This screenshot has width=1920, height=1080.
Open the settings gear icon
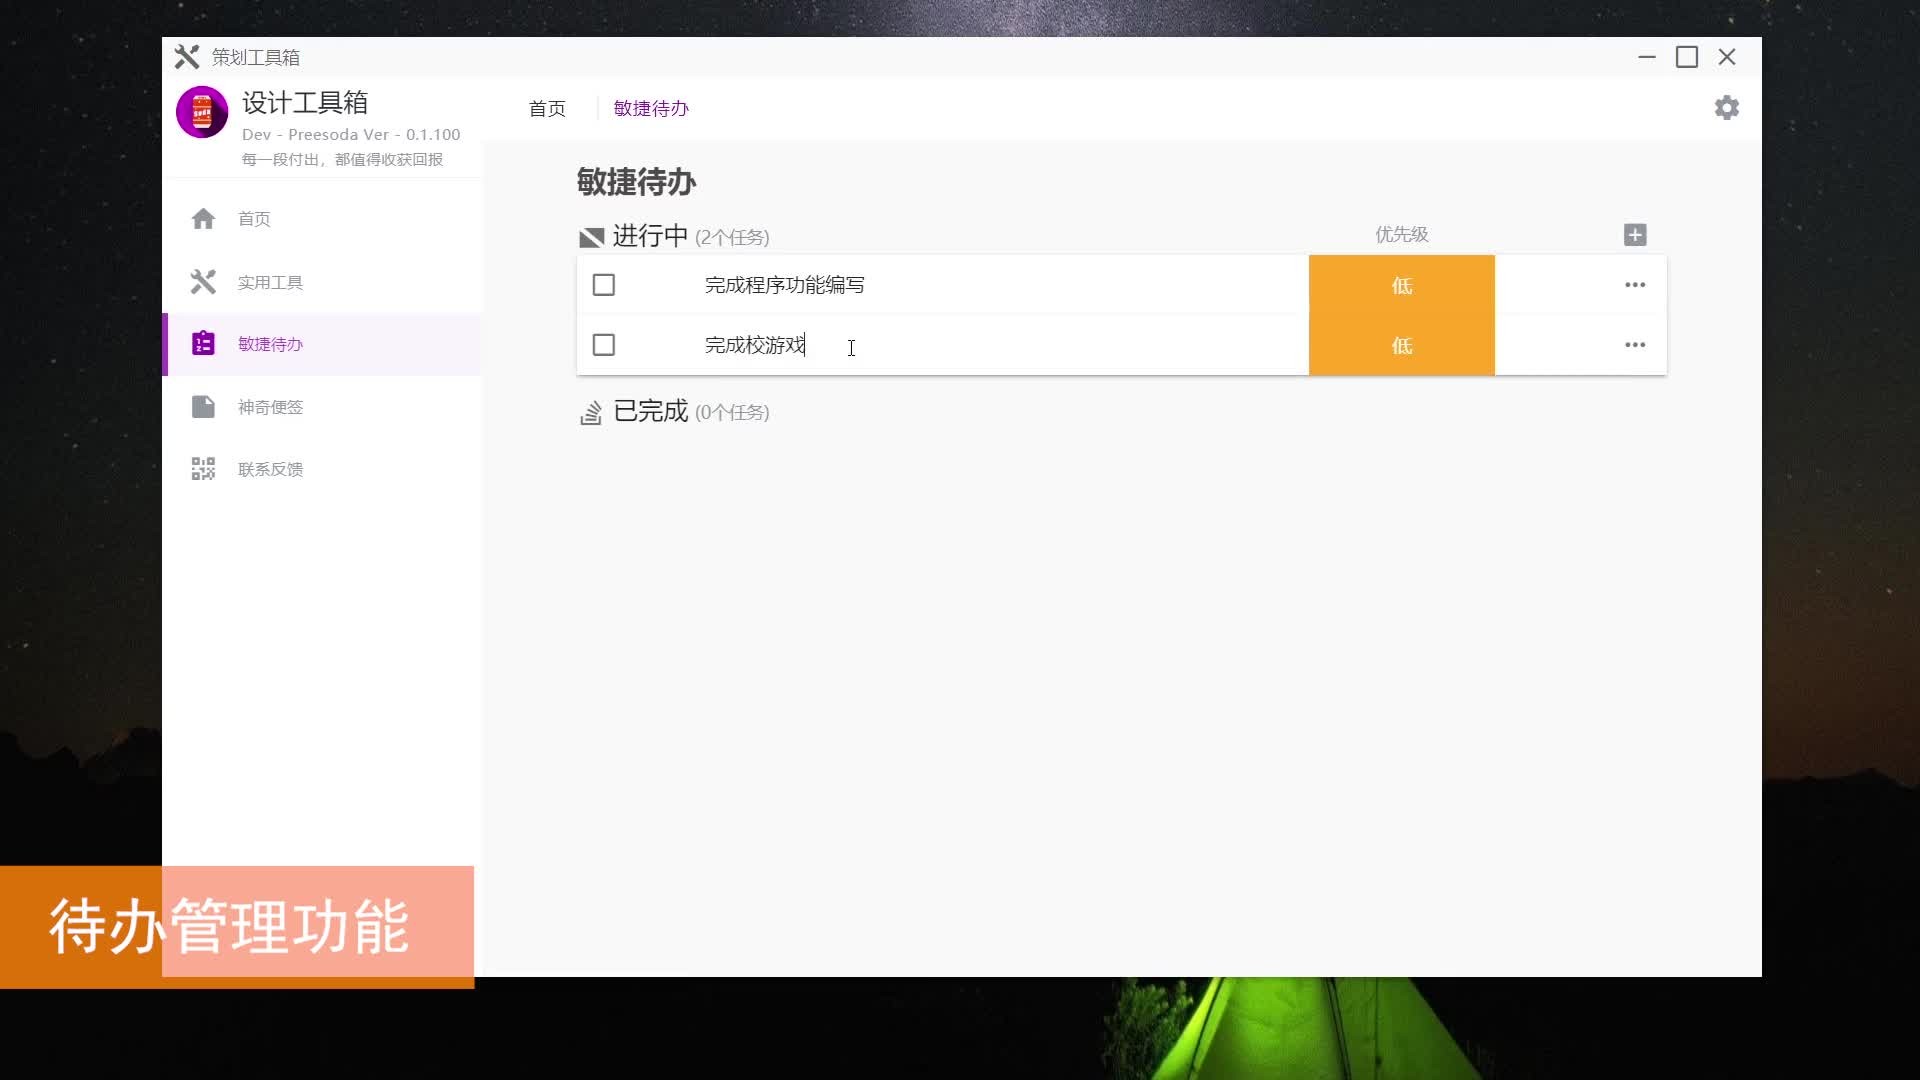[1726, 108]
